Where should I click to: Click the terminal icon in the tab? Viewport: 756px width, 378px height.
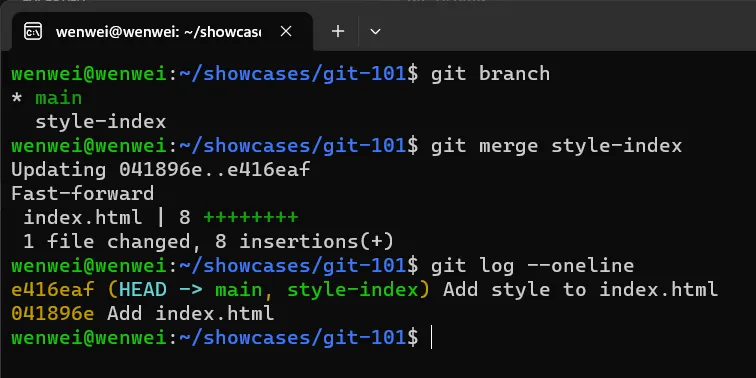coord(33,32)
